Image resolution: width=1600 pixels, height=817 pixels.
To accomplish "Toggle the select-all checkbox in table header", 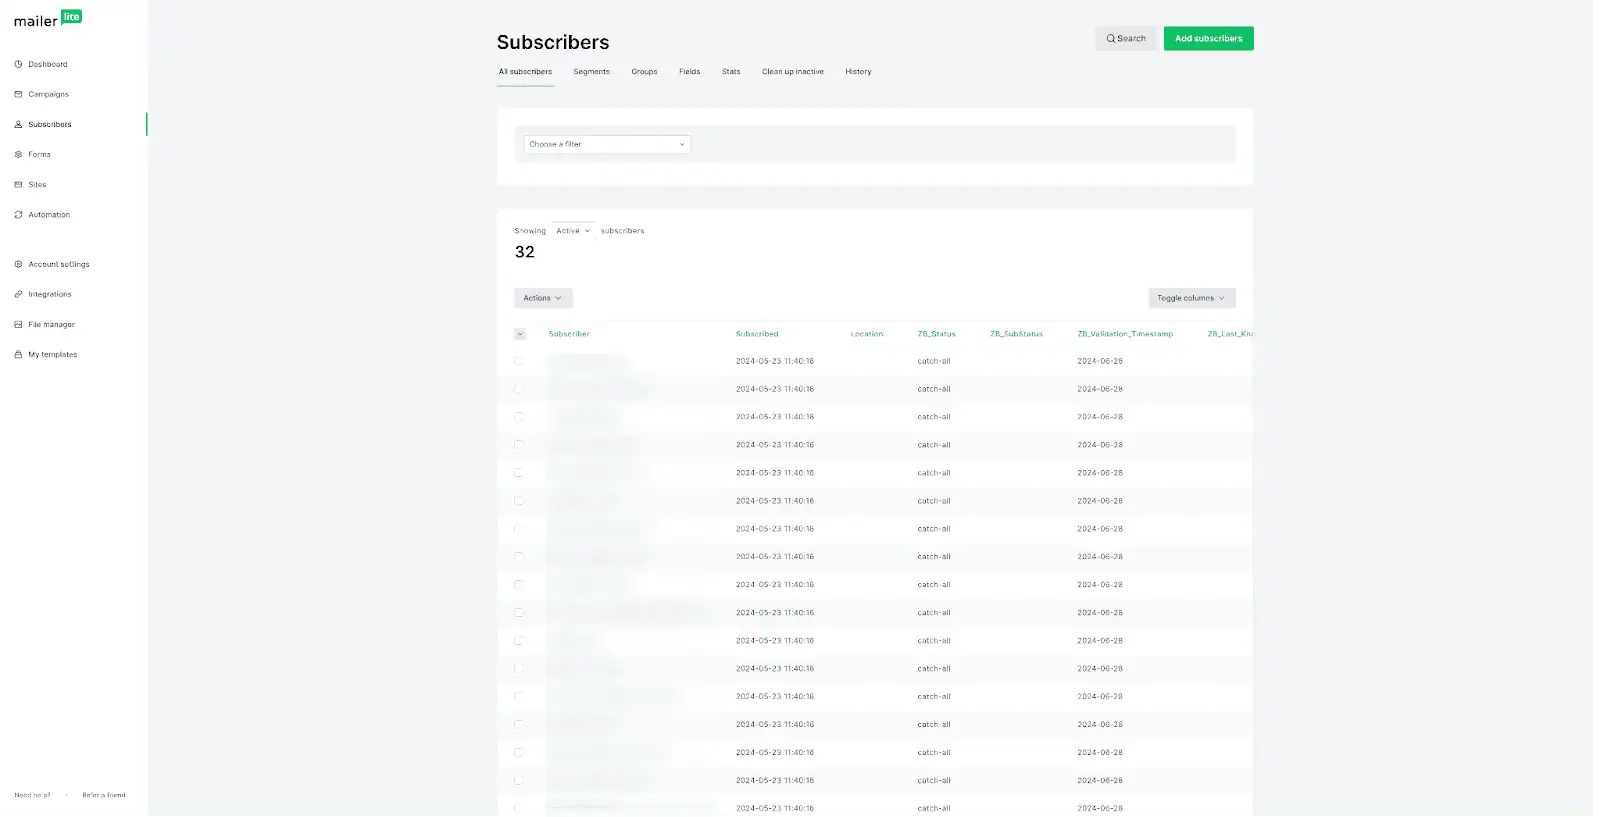I will 520,334.
